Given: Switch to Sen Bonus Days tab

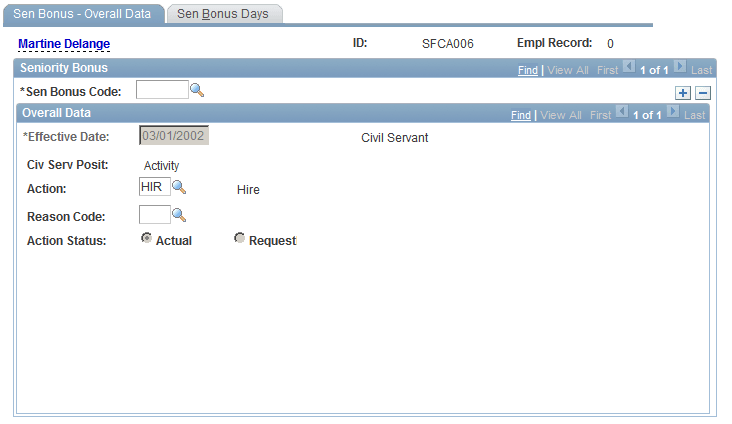Looking at the screenshot, I should click(x=224, y=14).
